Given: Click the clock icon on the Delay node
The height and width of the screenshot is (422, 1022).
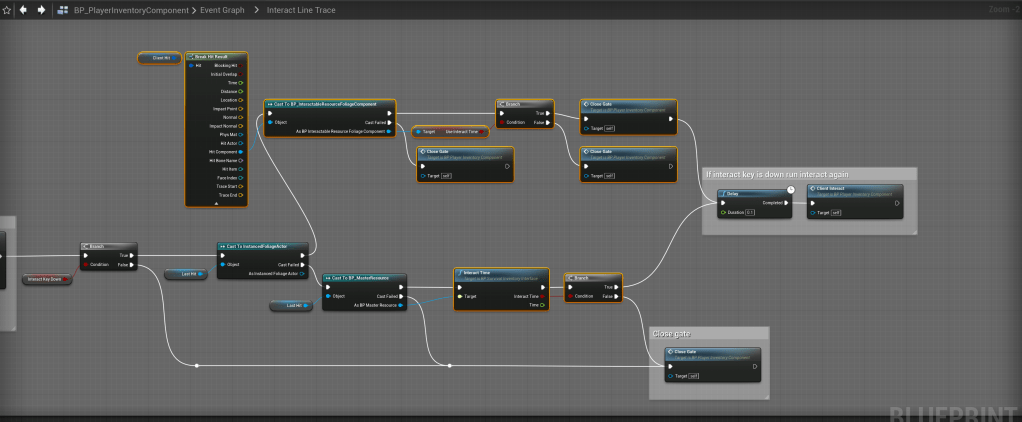Looking at the screenshot, I should coord(789,189).
